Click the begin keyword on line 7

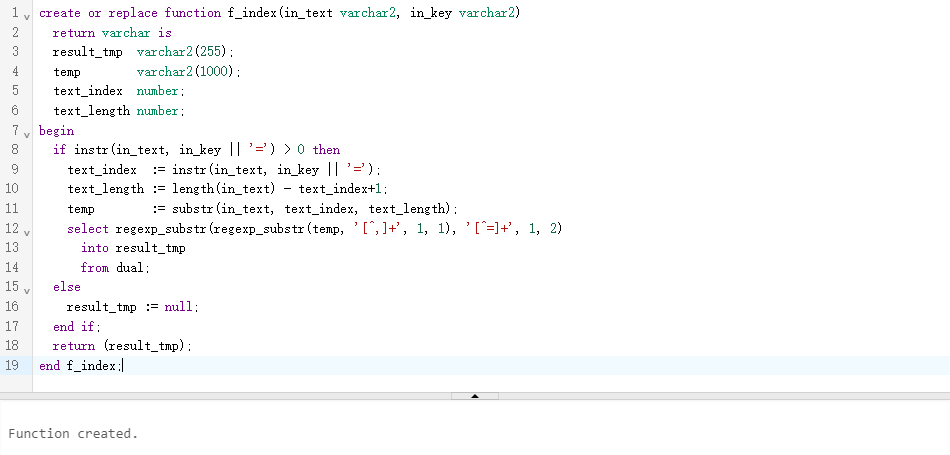point(56,131)
